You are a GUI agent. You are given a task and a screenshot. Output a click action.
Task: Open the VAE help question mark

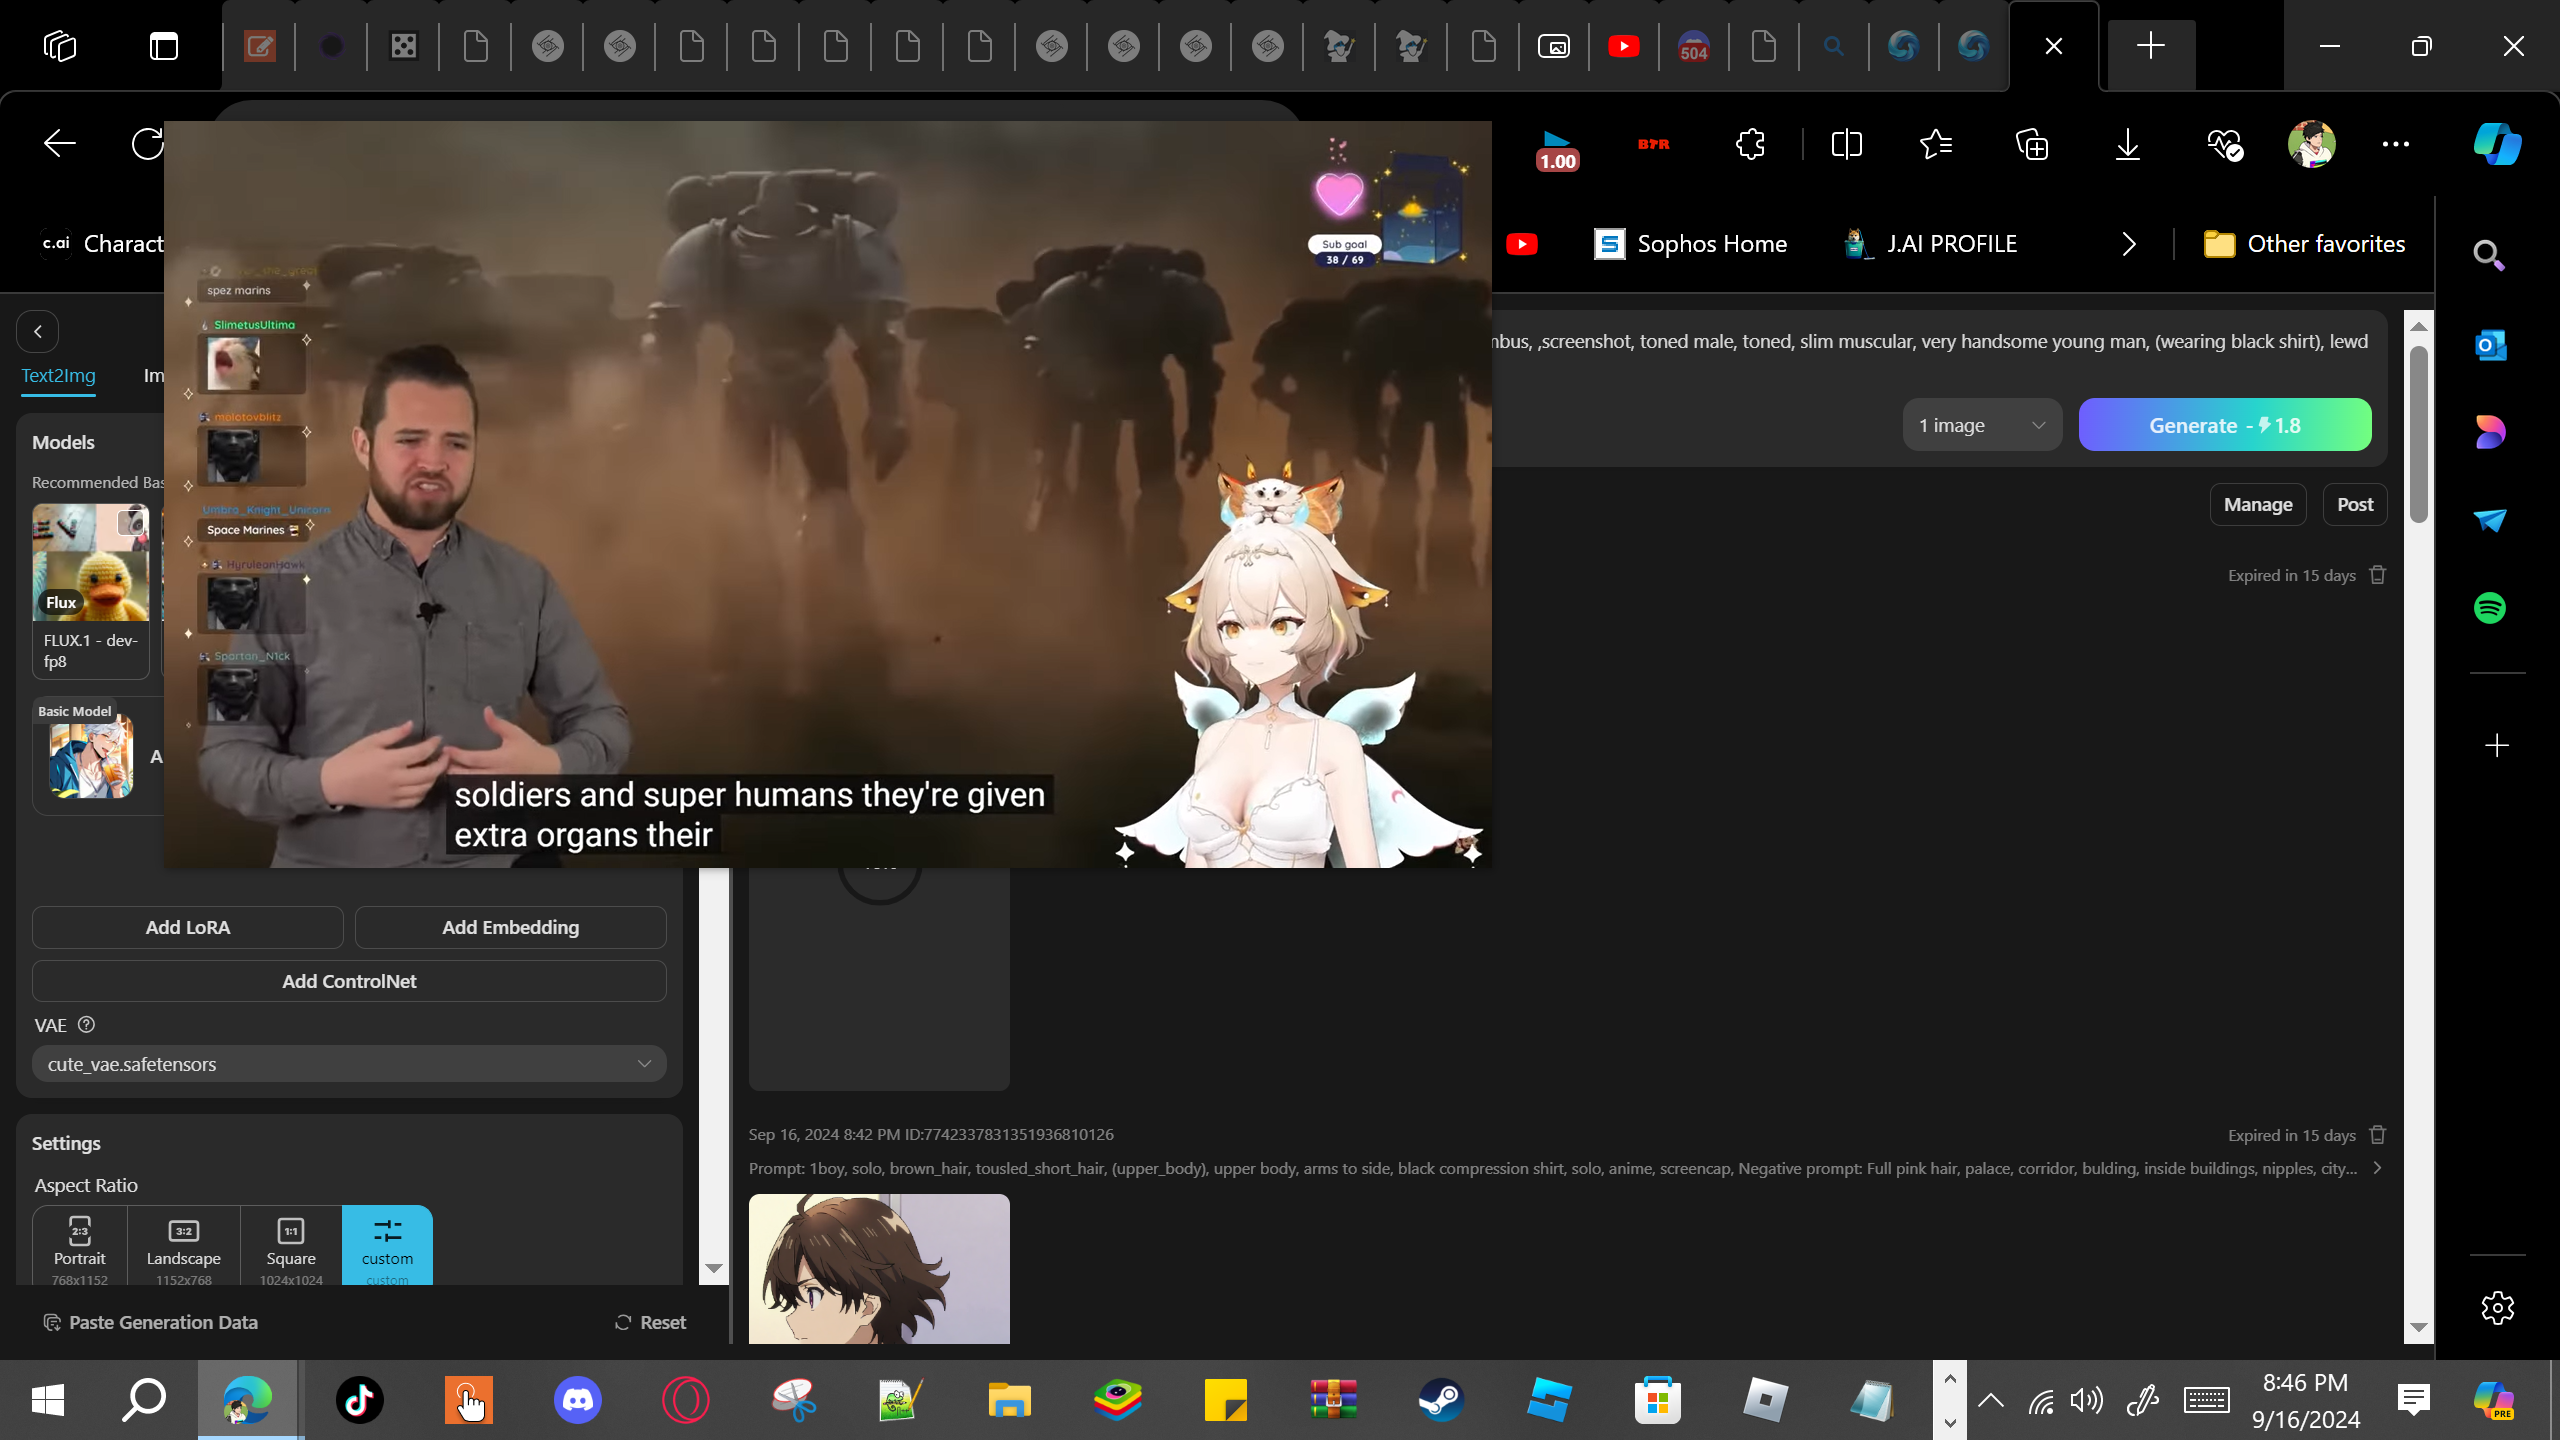(86, 1025)
